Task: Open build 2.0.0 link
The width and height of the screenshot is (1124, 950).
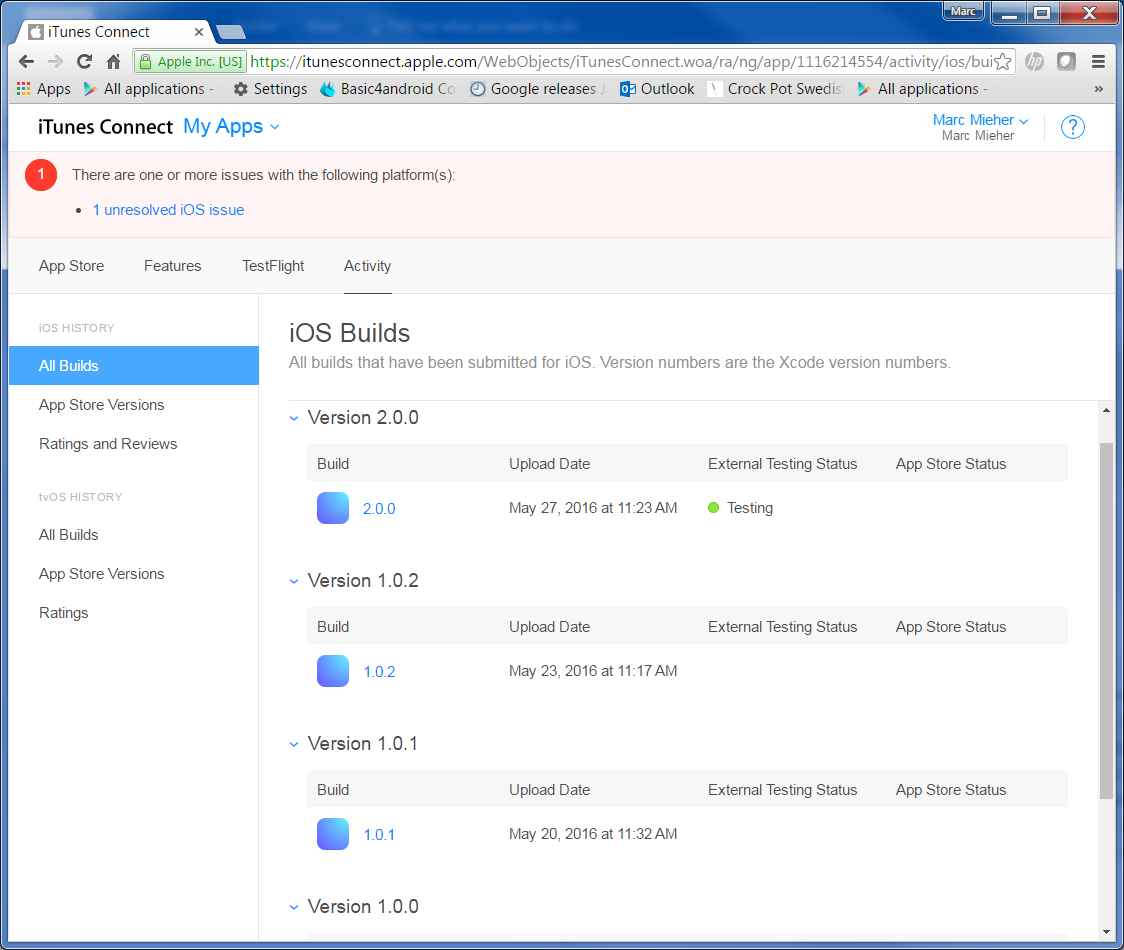Action: pos(379,508)
